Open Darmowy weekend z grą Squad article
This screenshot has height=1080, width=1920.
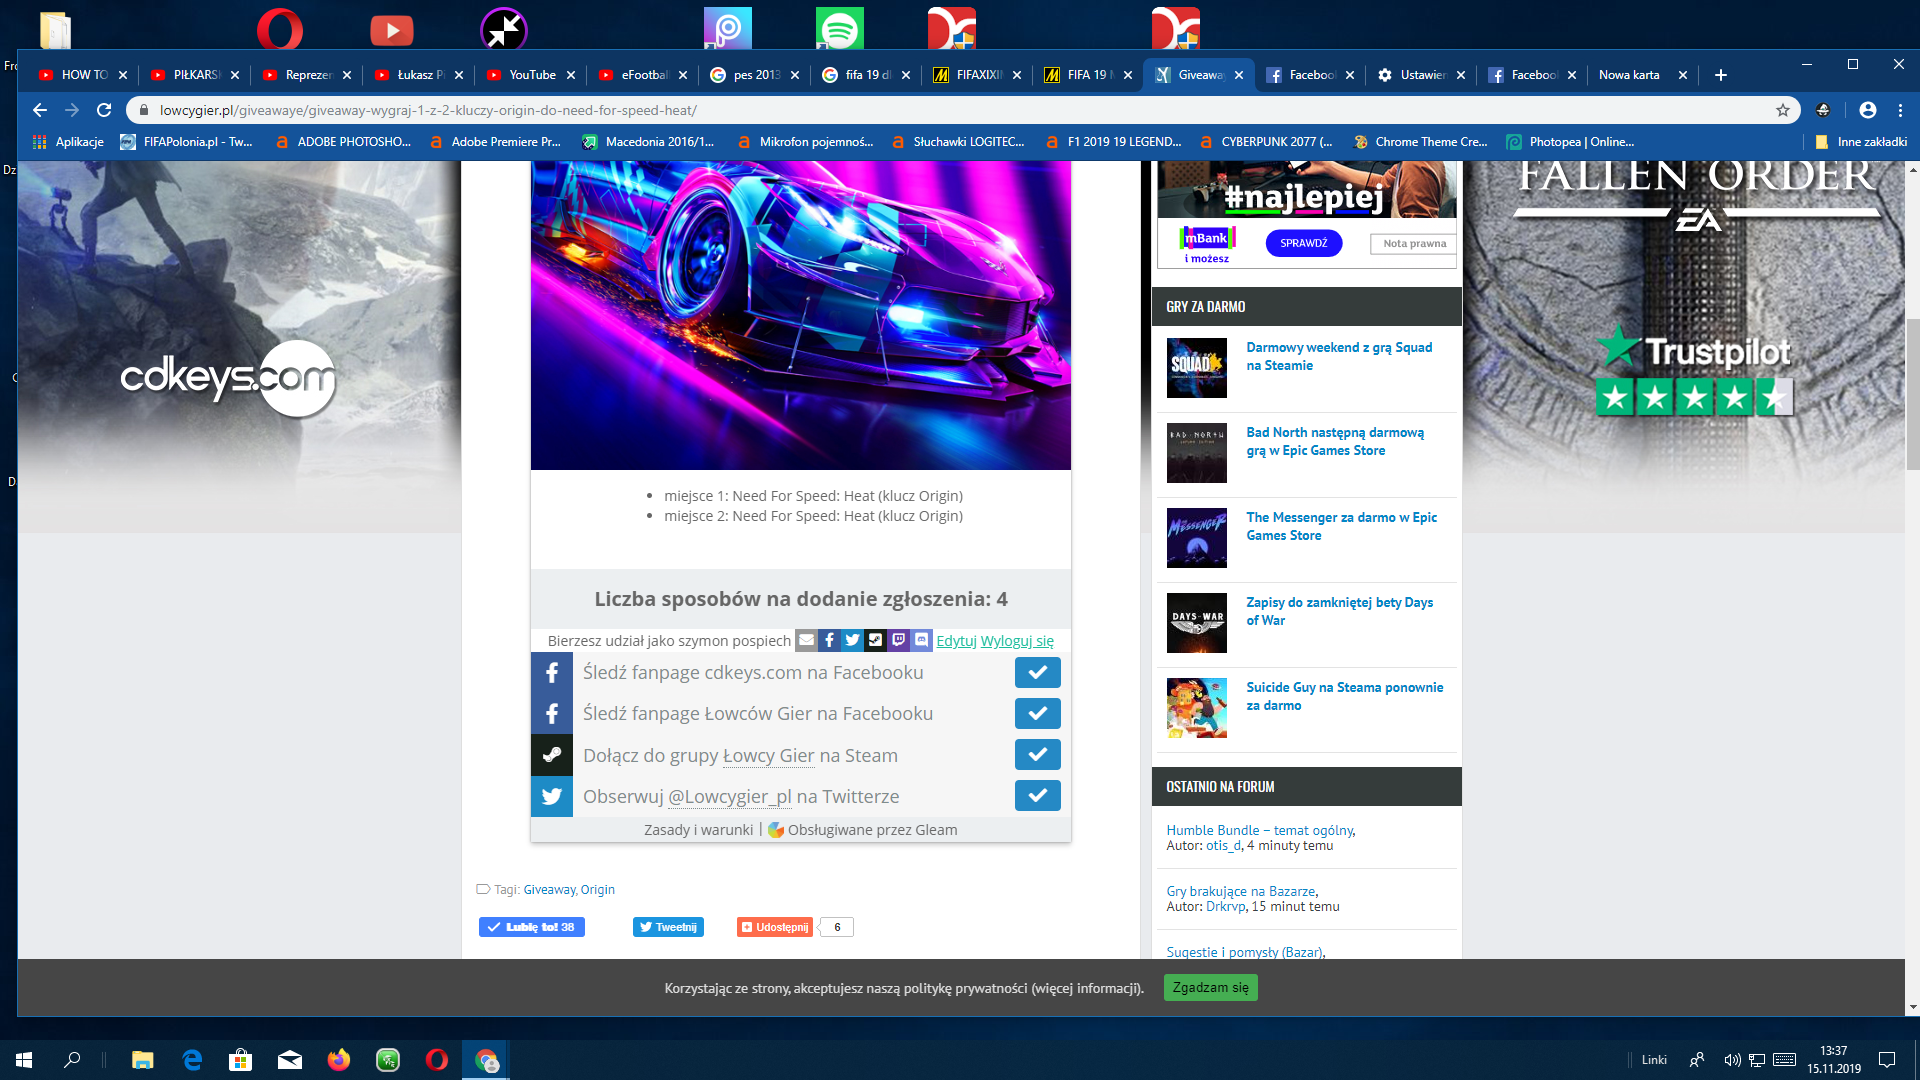(x=1339, y=356)
